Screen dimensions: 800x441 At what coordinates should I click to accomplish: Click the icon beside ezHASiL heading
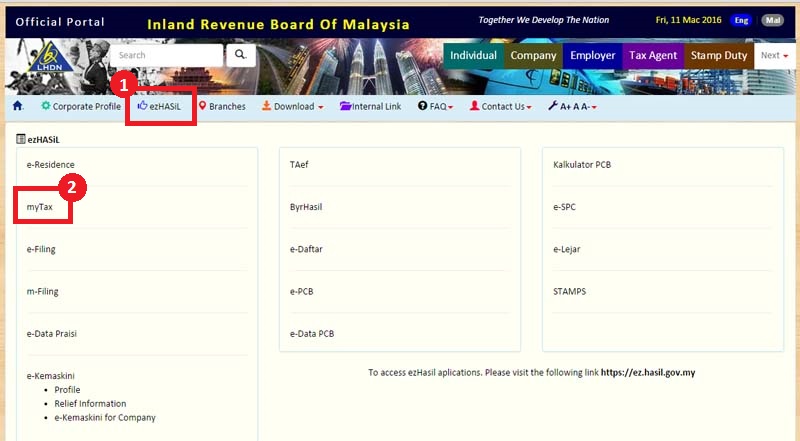coord(21,139)
